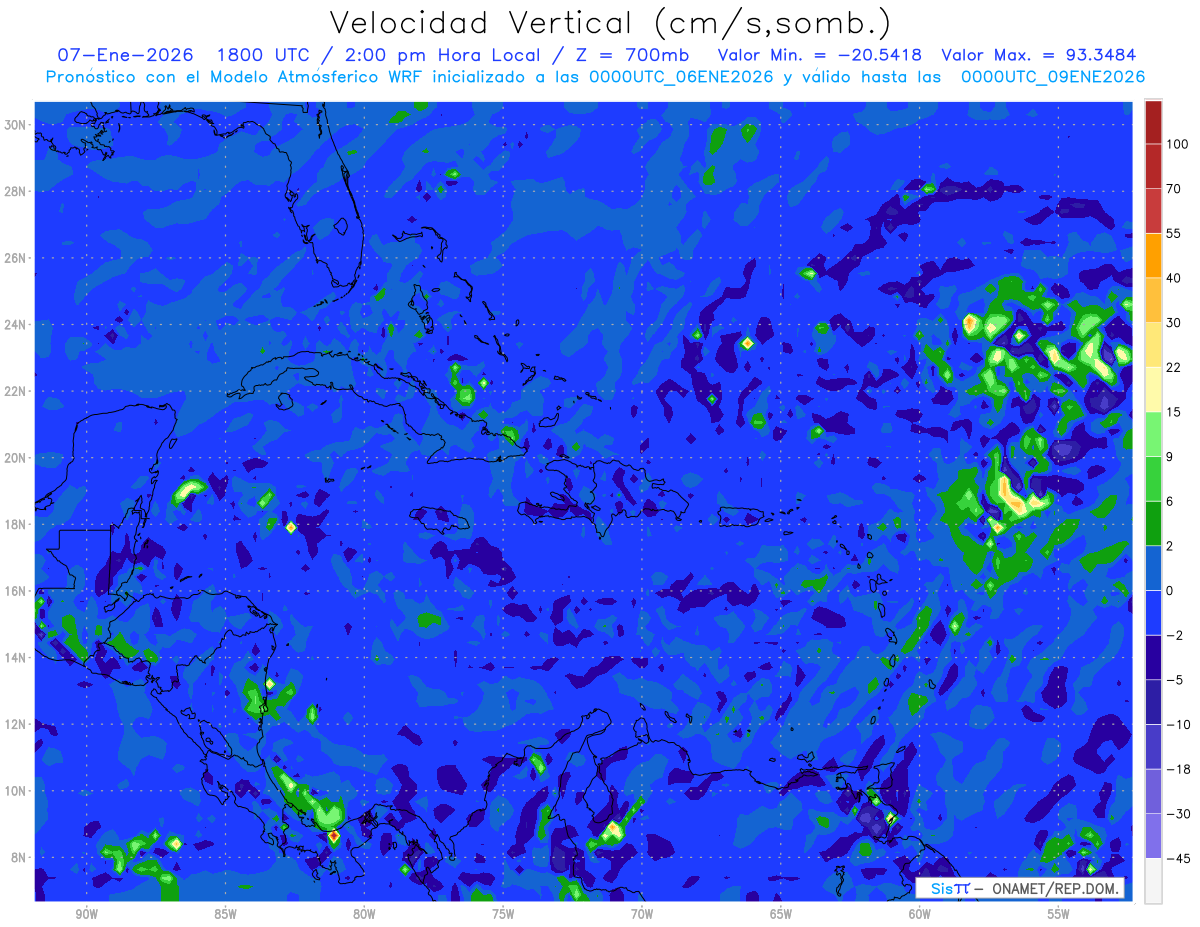
Task: Click the colorbar value label -18
Action: 1177,769
